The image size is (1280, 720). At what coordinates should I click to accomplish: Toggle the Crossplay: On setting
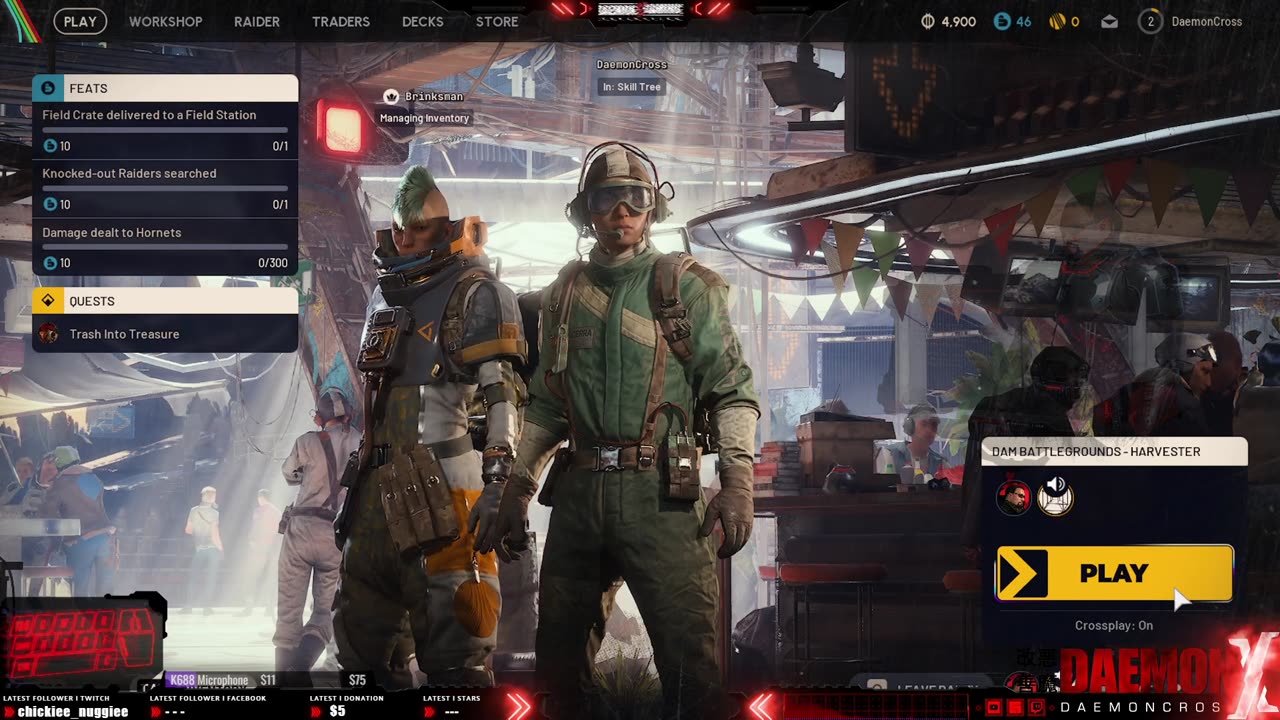click(1114, 626)
